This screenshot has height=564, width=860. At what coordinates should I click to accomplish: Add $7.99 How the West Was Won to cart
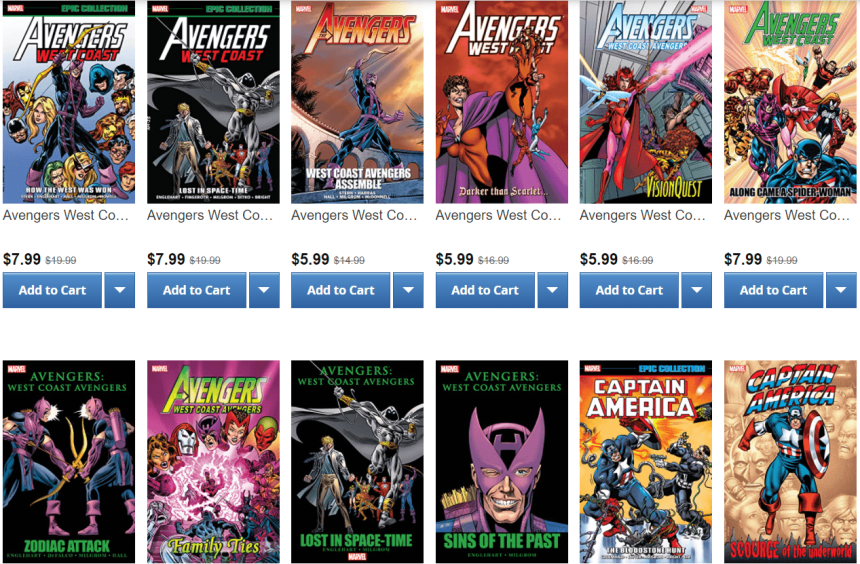coord(52,290)
